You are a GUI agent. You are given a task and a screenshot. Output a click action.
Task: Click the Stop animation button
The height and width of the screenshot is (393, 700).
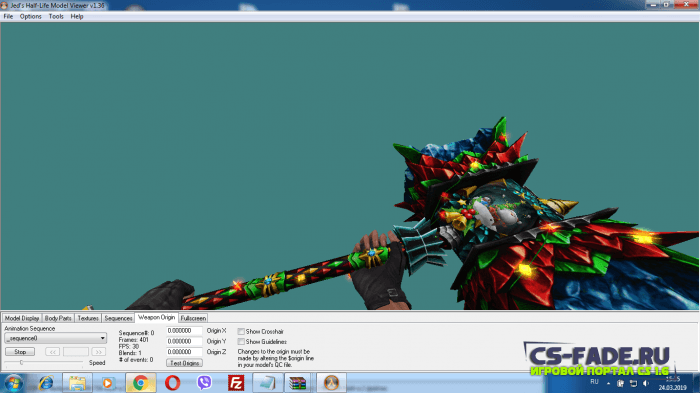[20, 352]
